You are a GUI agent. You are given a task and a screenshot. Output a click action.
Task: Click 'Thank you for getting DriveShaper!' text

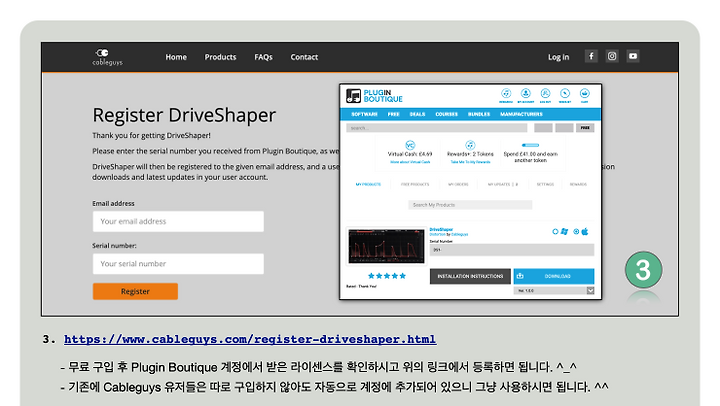click(x=151, y=135)
